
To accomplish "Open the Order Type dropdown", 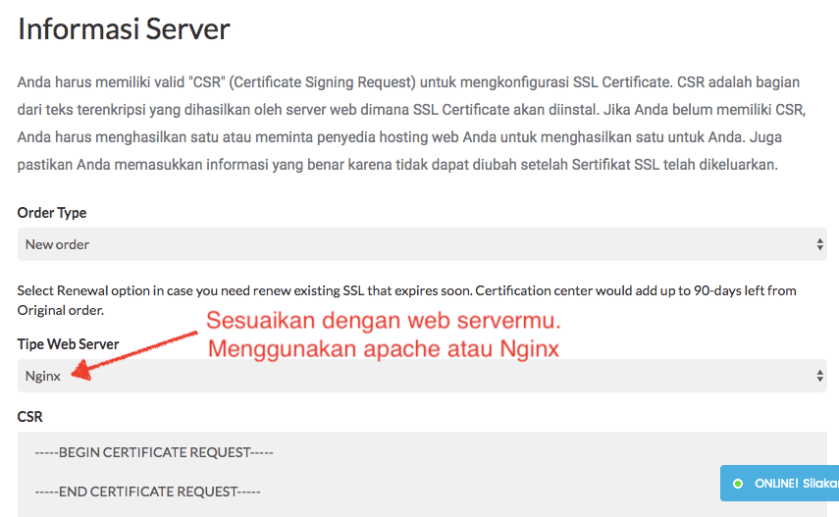I will pos(422,245).
